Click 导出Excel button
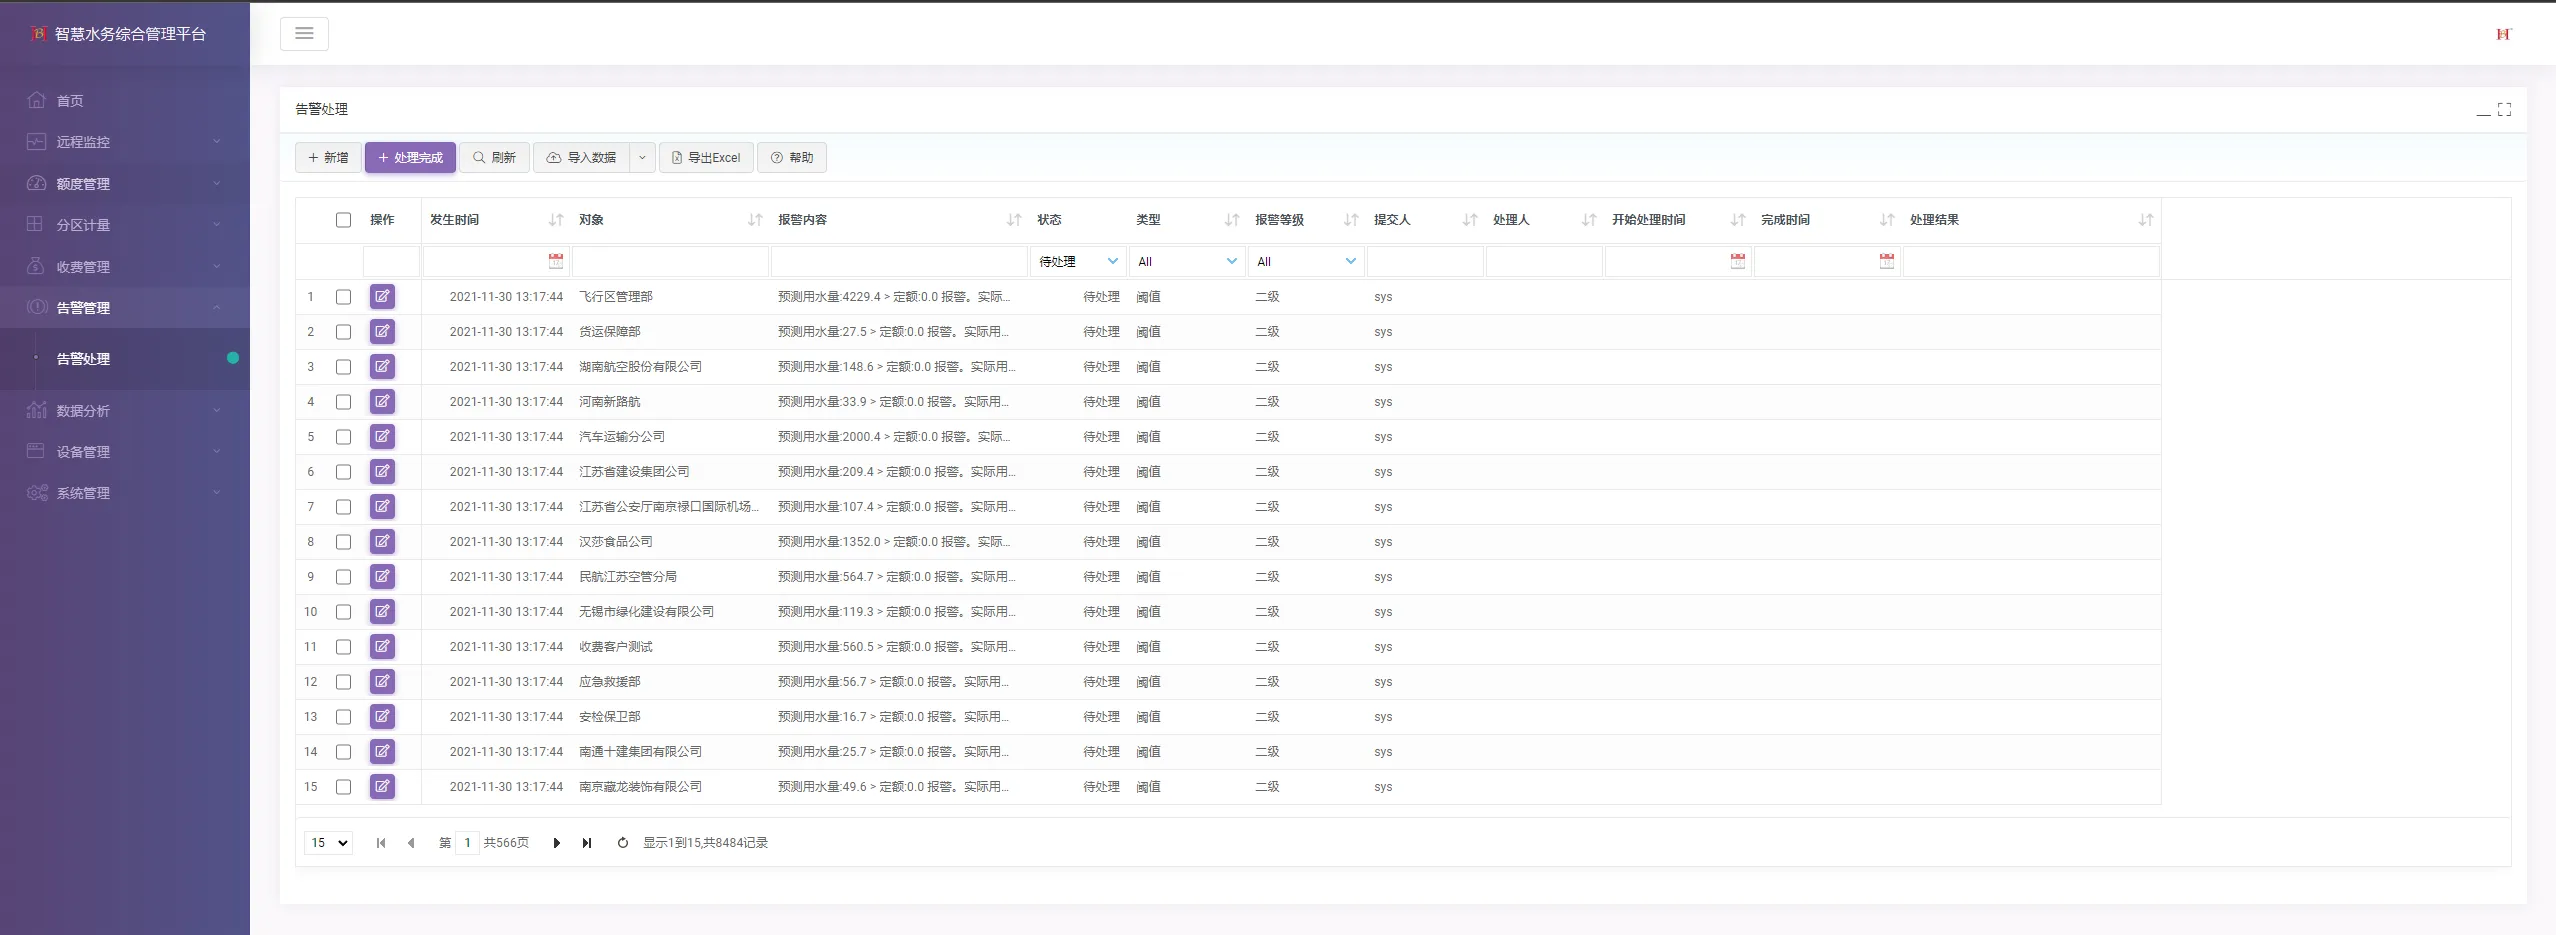This screenshot has height=935, width=2556. (x=706, y=158)
